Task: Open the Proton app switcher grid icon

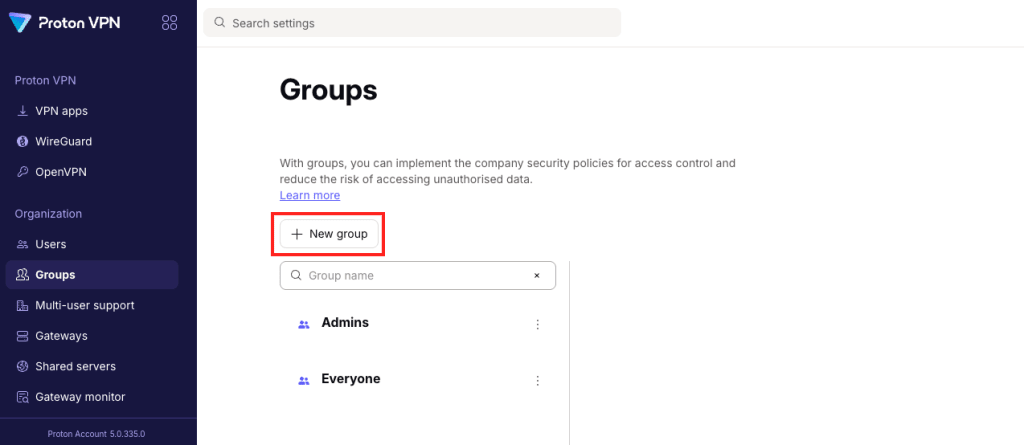Action: 169,23
